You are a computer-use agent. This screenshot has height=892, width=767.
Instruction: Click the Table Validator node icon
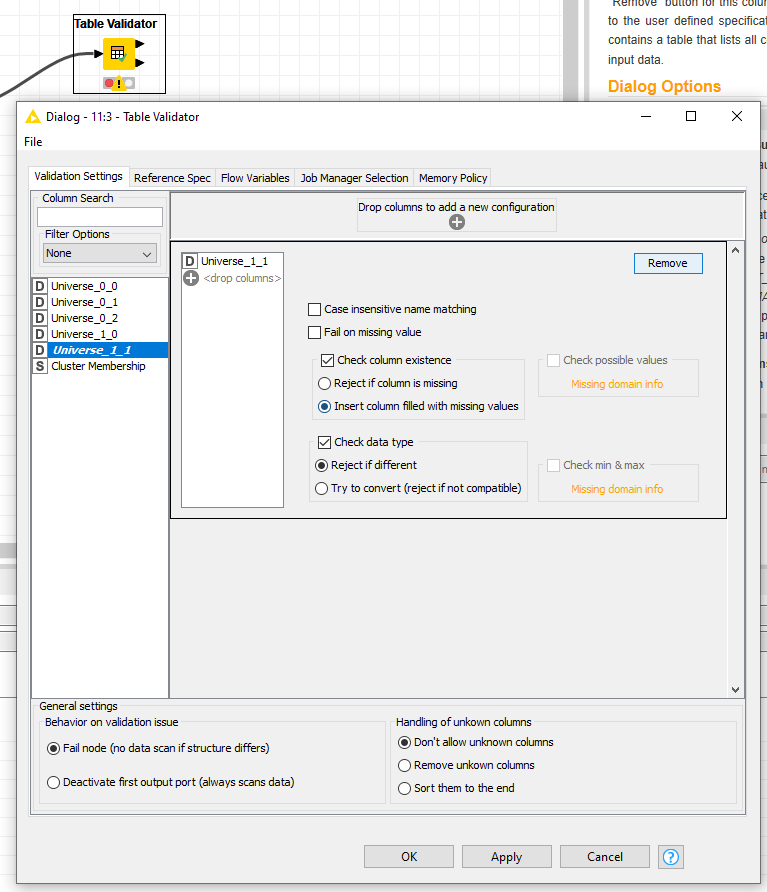click(118, 53)
